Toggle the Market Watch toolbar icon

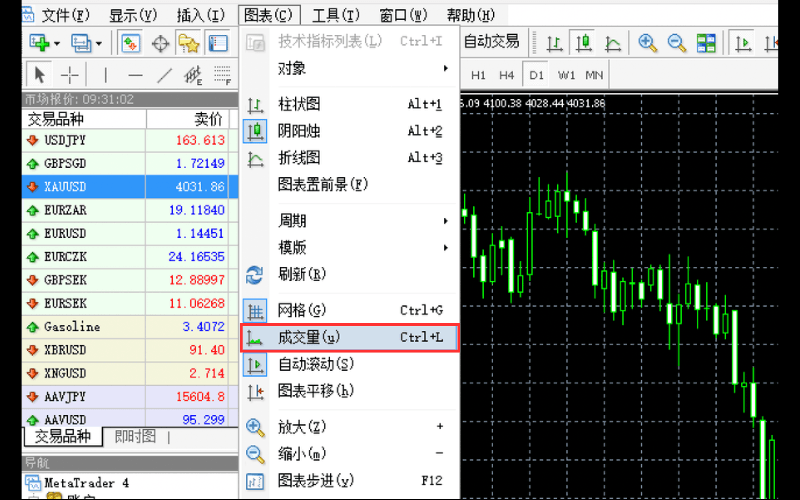[130, 43]
